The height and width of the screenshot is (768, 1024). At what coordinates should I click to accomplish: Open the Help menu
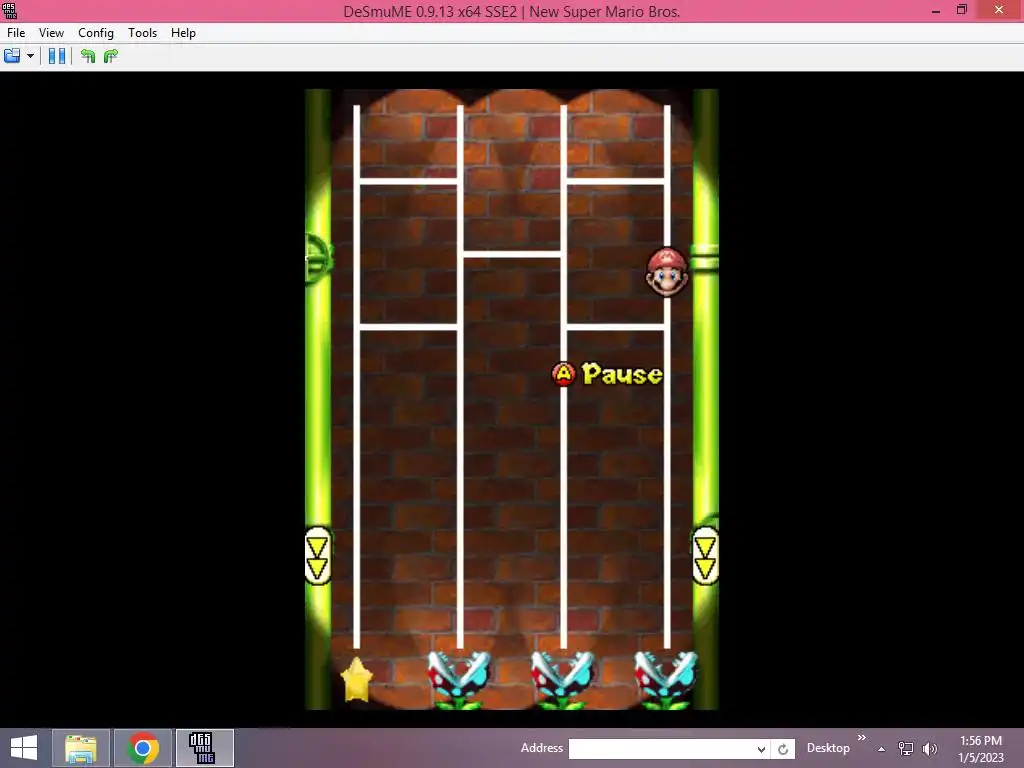tap(183, 33)
